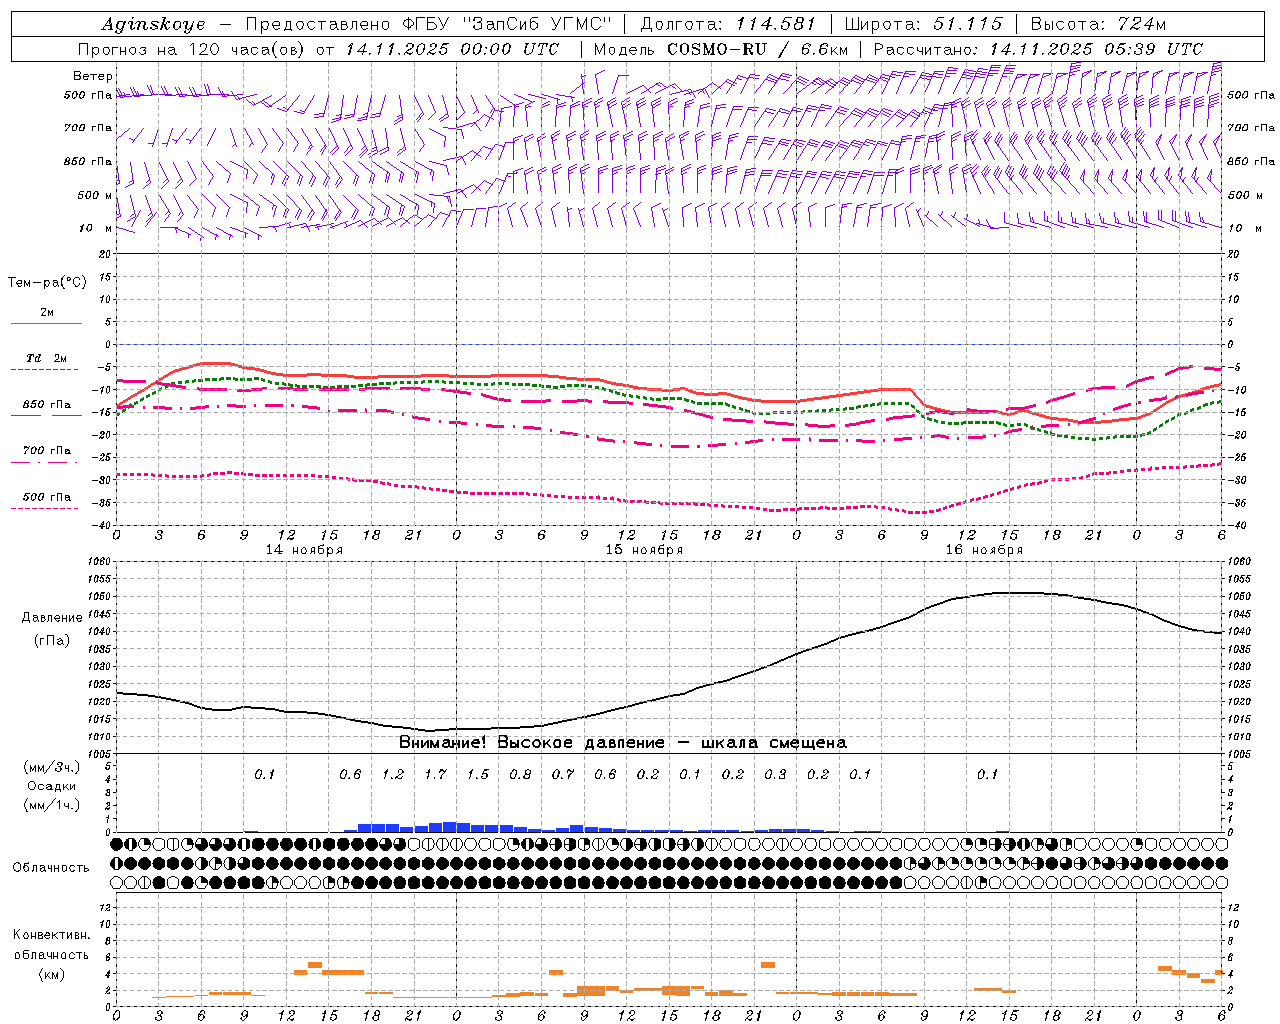The image size is (1280, 1024).
Task: Click the Модель COSMO-RU / 6.6км label
Action: (x=721, y=49)
